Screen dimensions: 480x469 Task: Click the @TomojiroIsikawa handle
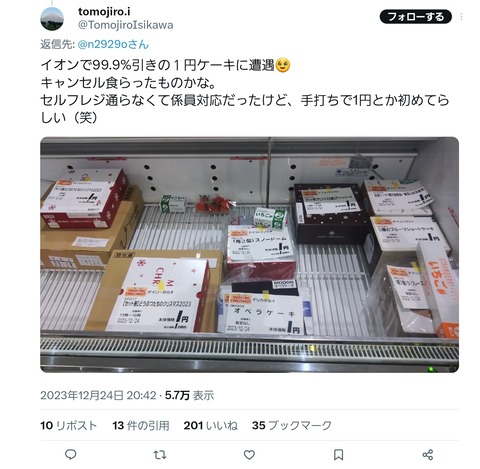tap(126, 25)
